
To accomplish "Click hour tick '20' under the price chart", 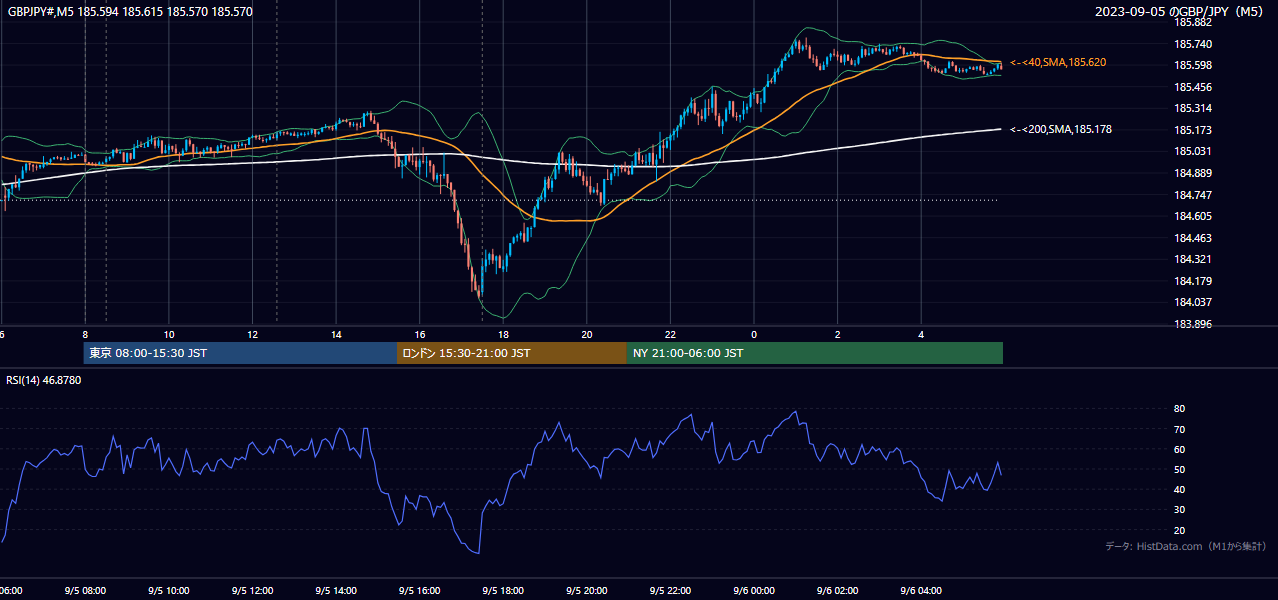I will click(x=587, y=335).
